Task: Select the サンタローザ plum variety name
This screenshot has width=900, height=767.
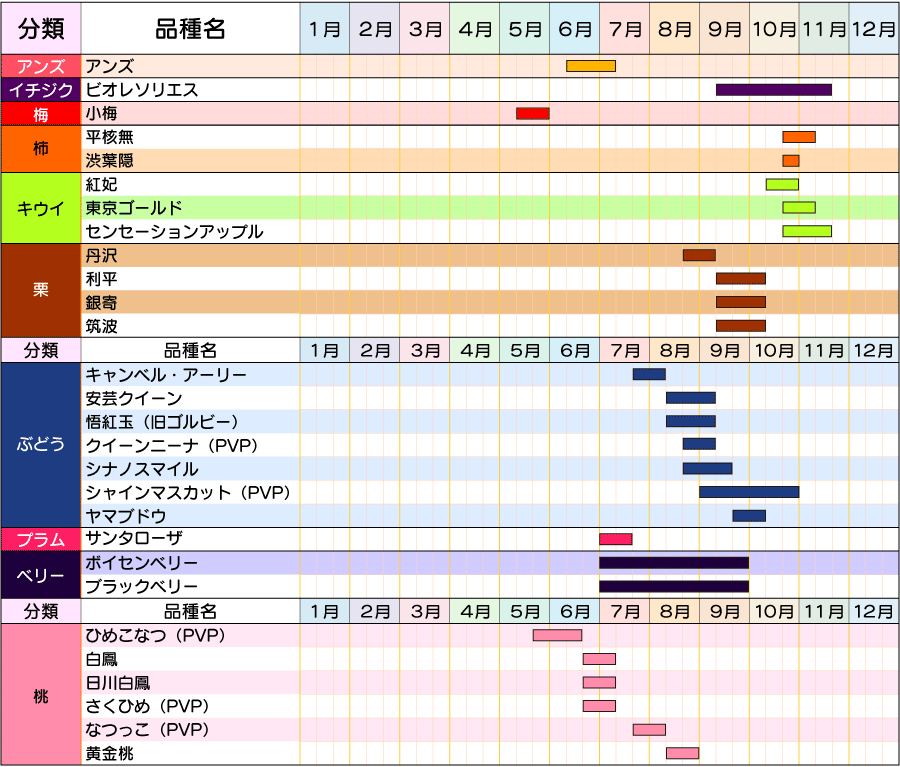Action: [134, 538]
